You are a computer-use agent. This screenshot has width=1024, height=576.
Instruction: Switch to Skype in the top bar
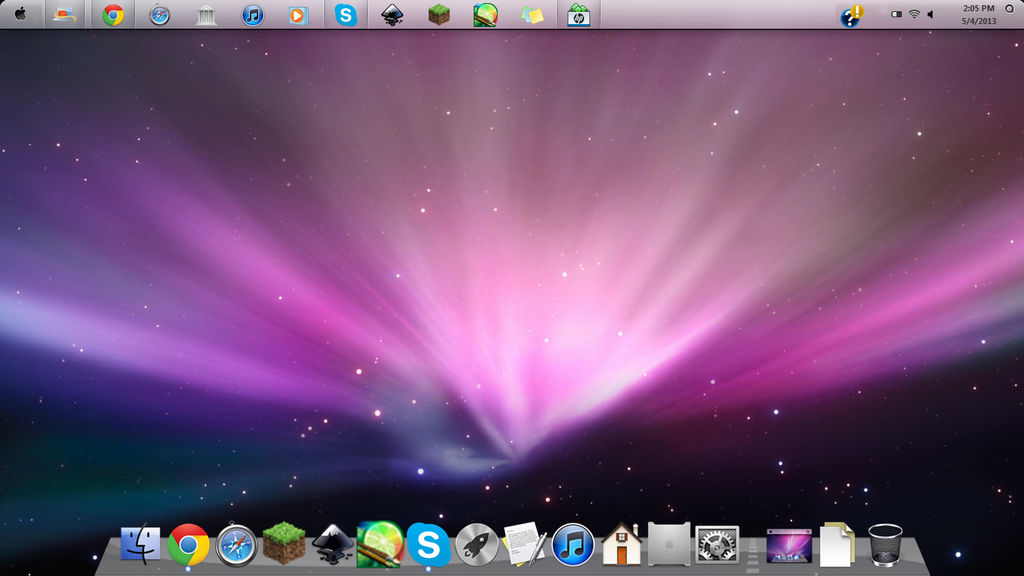coord(345,14)
